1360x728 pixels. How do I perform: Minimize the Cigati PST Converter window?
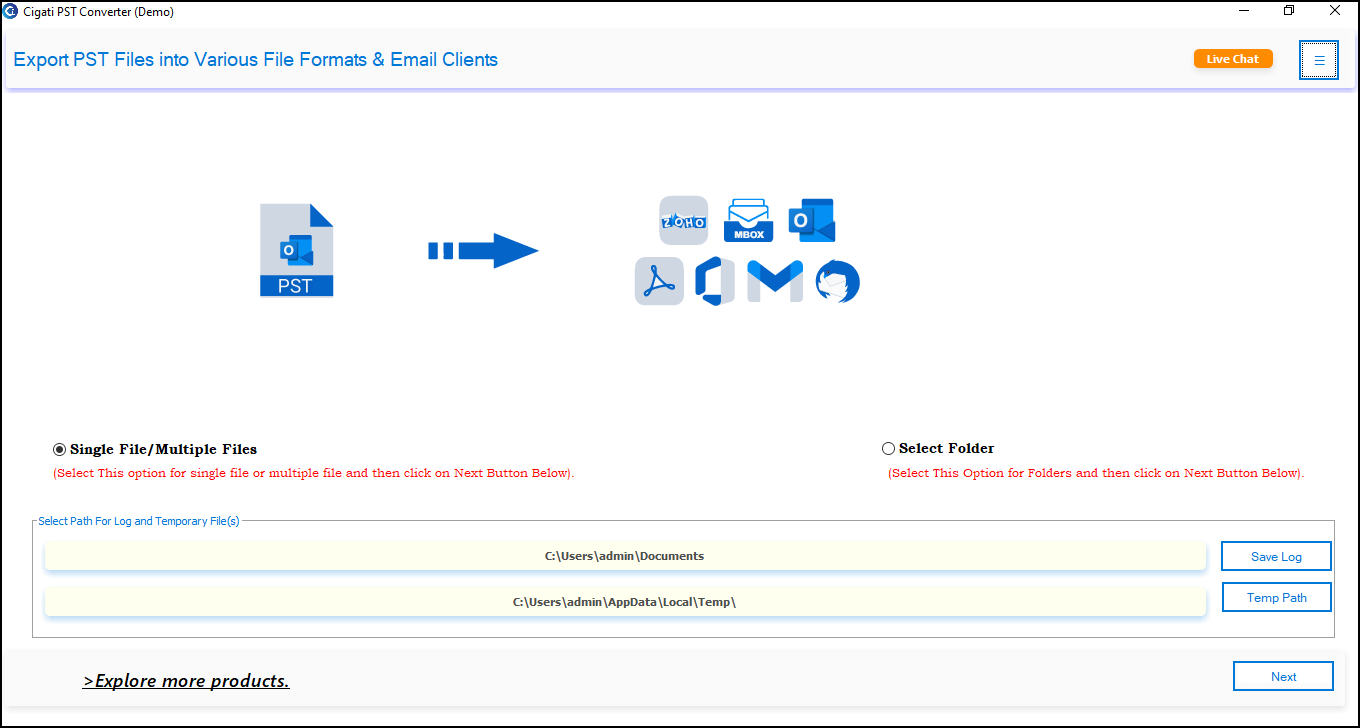click(x=1244, y=11)
